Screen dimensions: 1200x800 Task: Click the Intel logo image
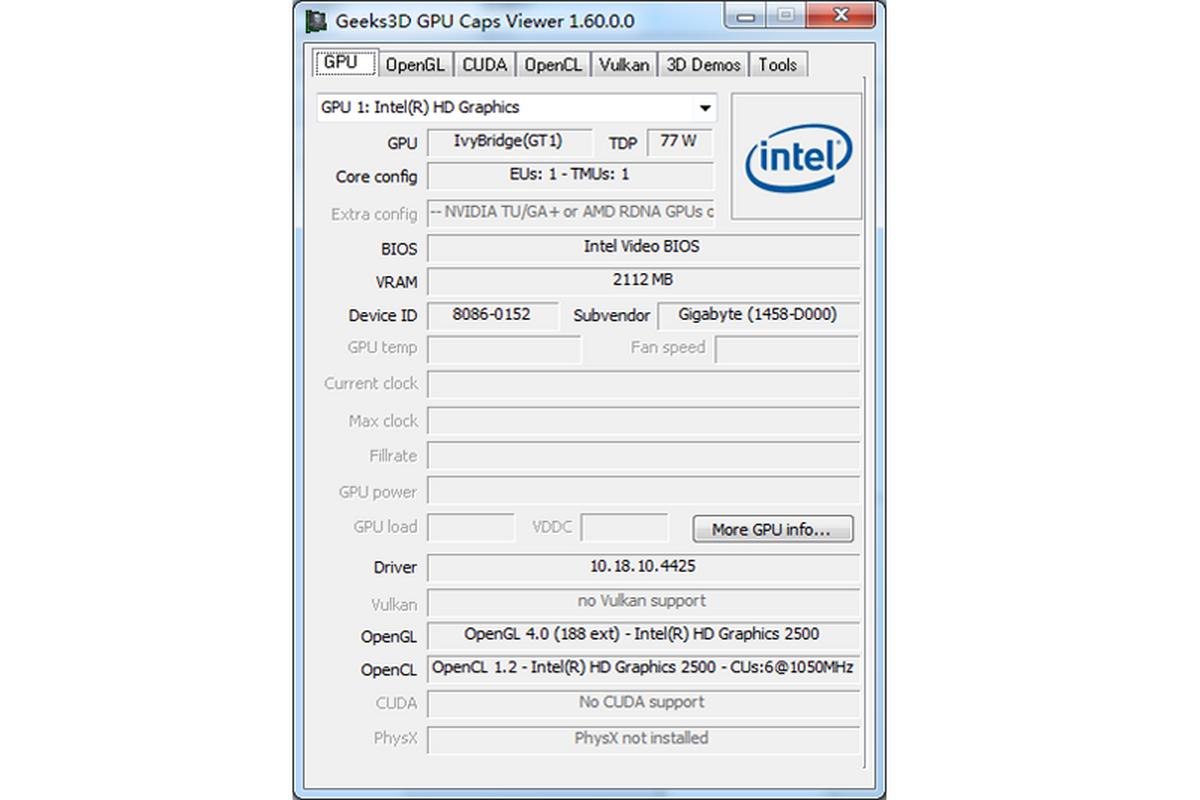[796, 156]
